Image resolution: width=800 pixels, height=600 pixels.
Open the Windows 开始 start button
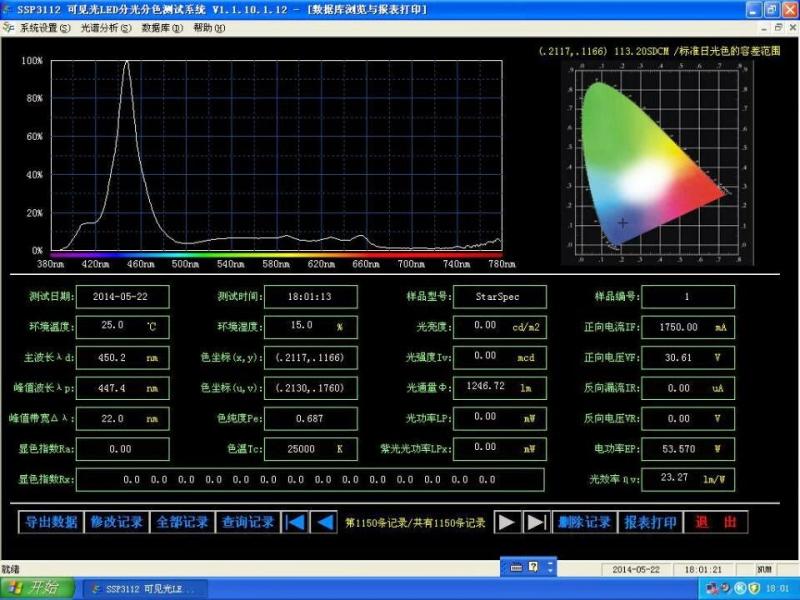[x=37, y=588]
